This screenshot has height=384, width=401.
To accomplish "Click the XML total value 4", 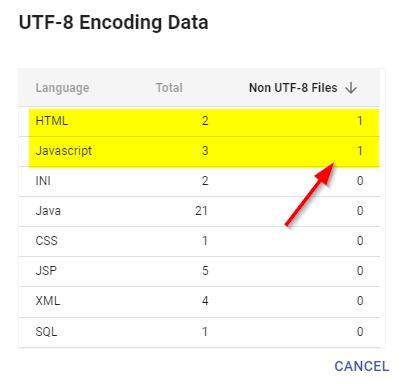I will coord(205,301).
